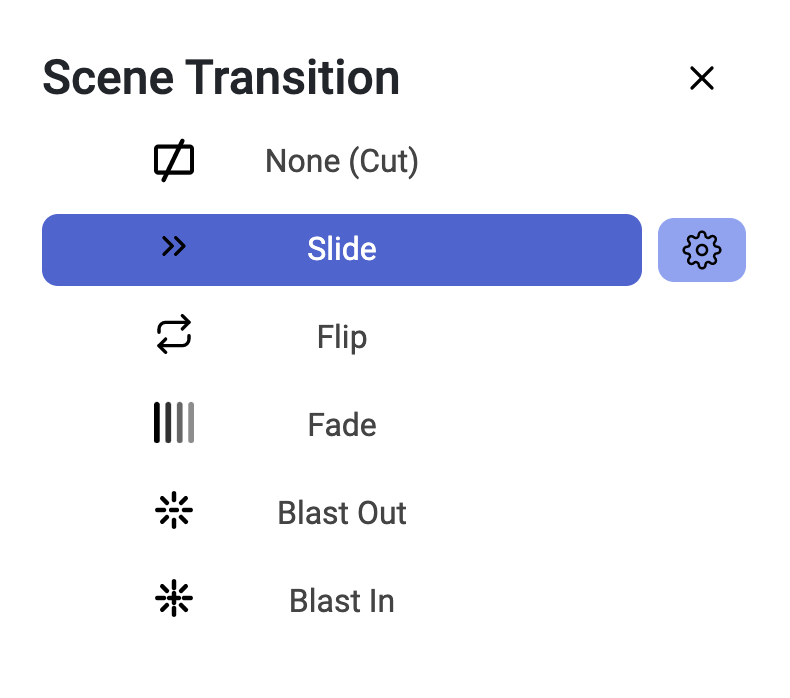Click the (Cut) text in the first option
The image size is (790, 698).
[x=383, y=161]
